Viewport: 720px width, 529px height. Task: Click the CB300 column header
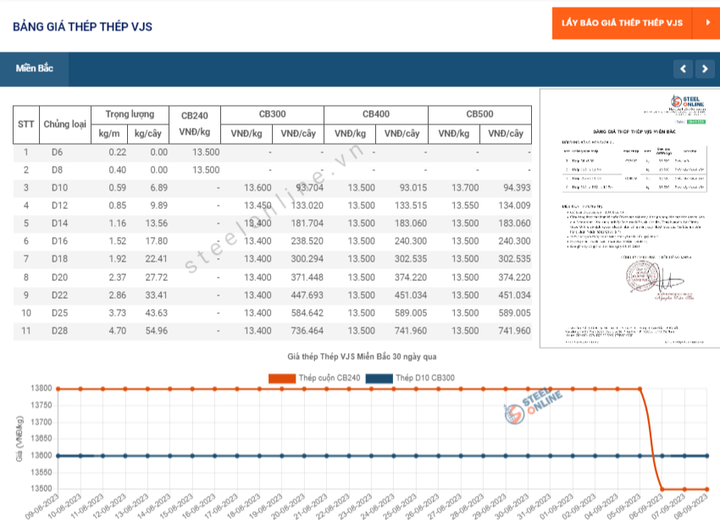272,114
